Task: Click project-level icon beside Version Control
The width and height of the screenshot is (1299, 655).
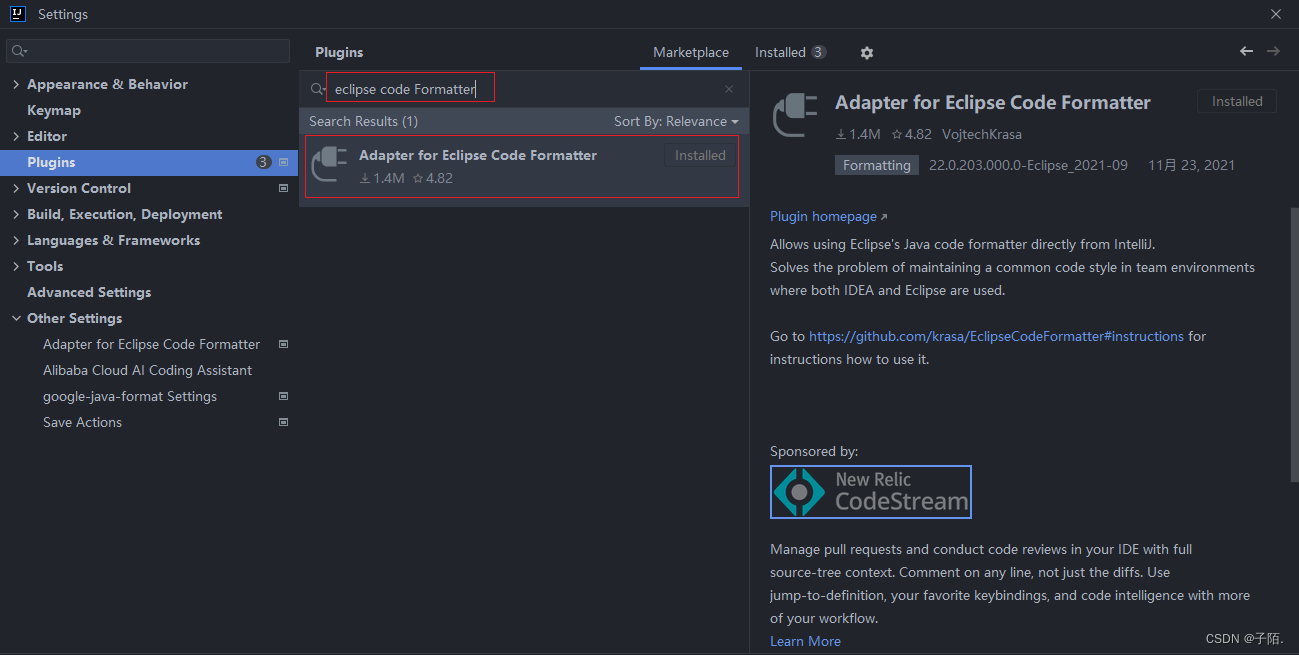Action: [x=283, y=188]
